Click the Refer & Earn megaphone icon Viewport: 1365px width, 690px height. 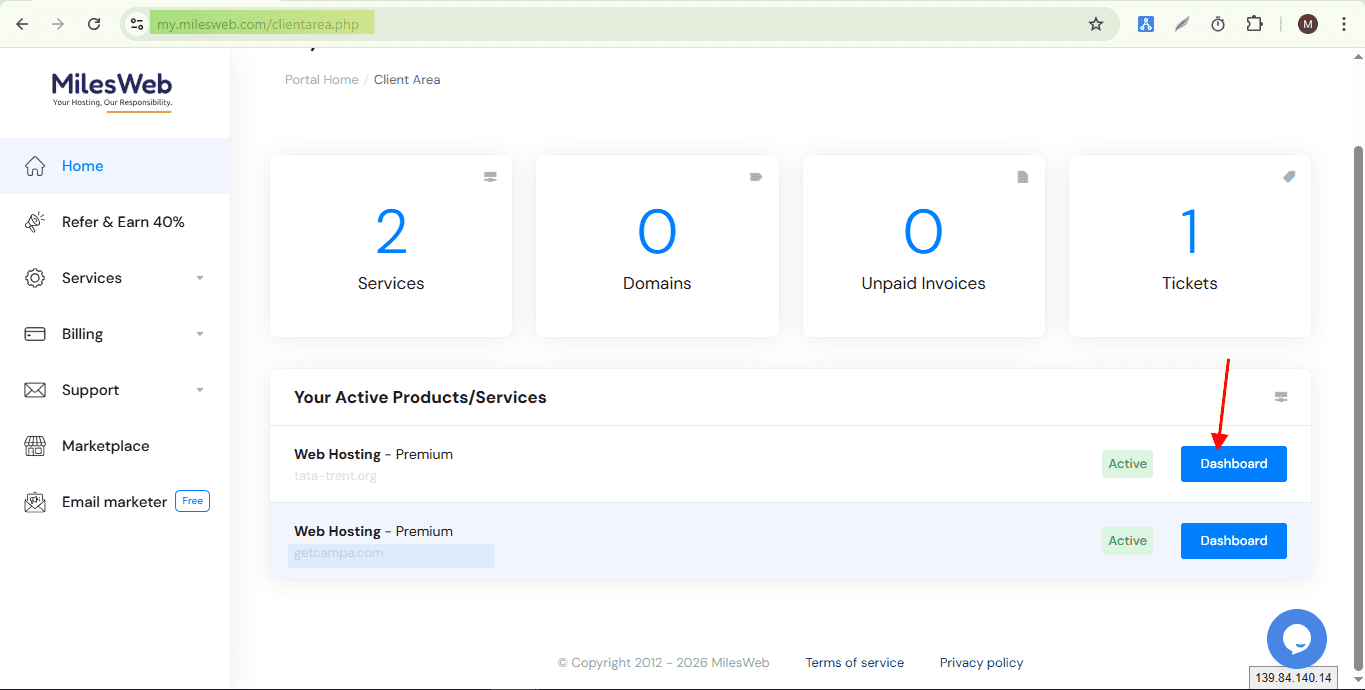click(x=35, y=222)
